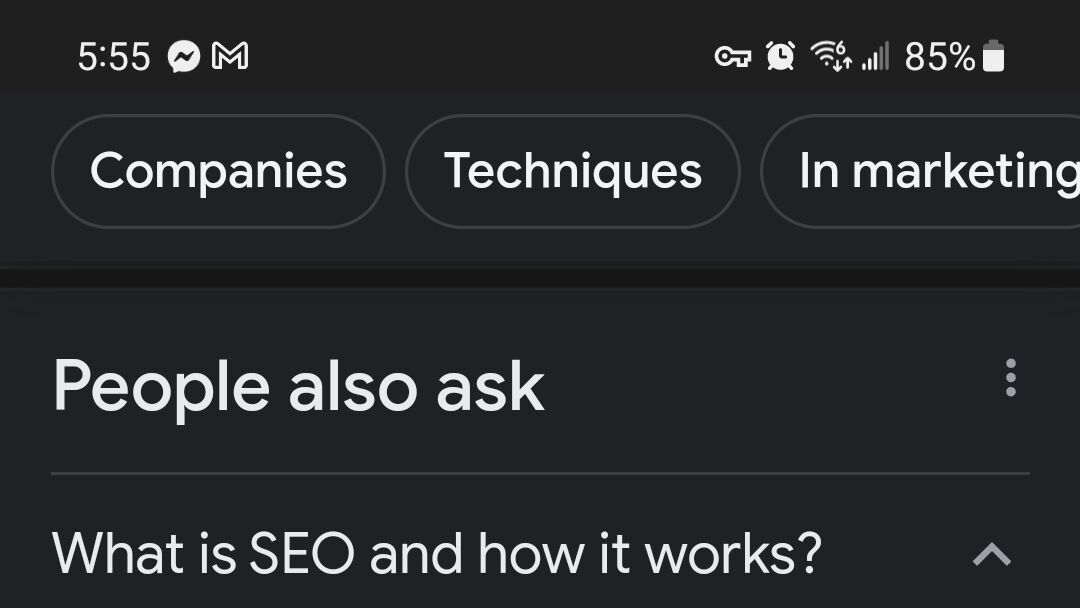Tap the VPN key status icon
The height and width of the screenshot is (608, 1080).
tap(733, 56)
